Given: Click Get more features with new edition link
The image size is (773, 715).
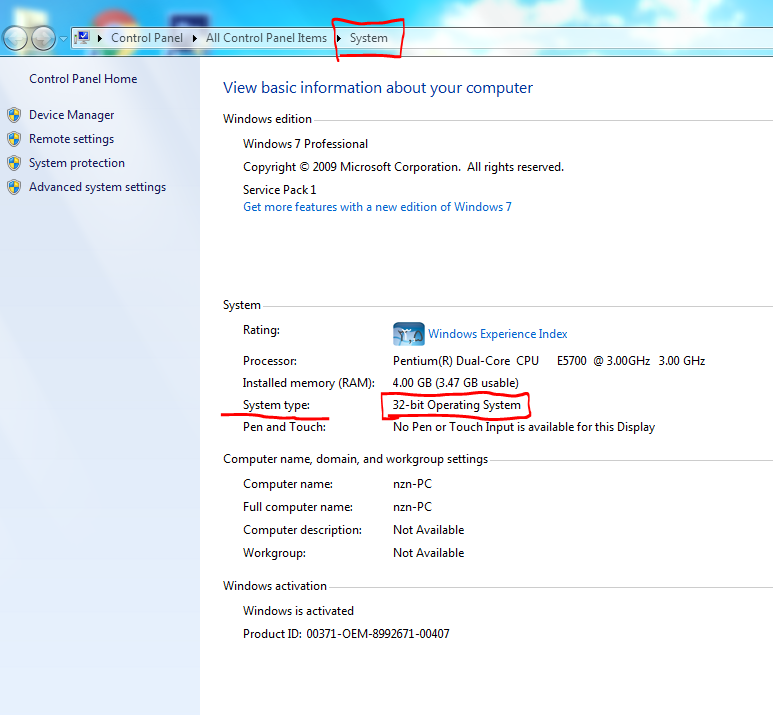Looking at the screenshot, I should [377, 207].
